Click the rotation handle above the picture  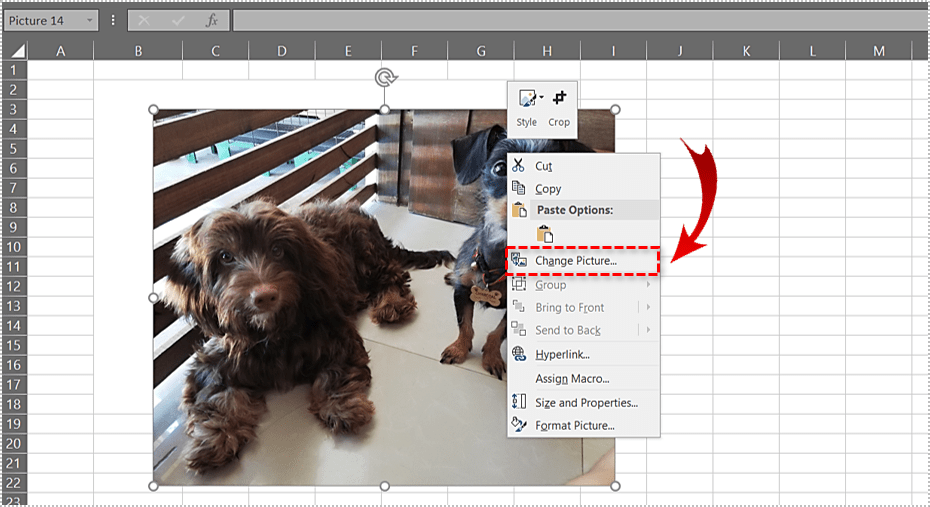384,78
